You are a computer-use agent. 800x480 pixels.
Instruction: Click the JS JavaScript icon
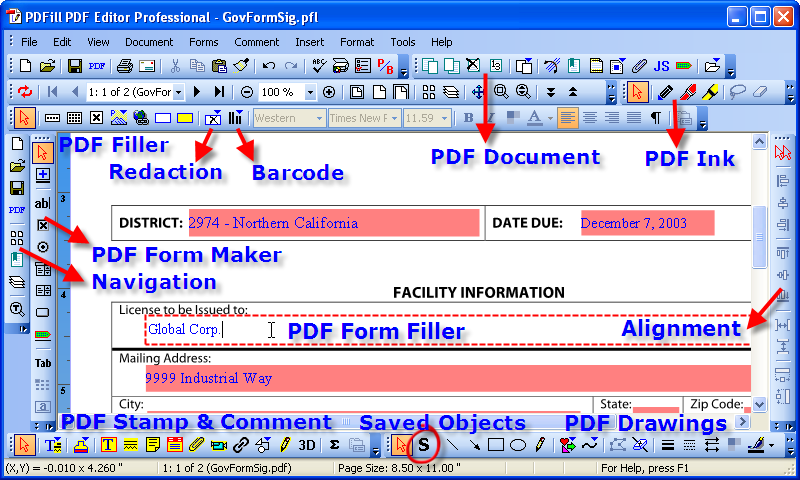(x=661, y=66)
